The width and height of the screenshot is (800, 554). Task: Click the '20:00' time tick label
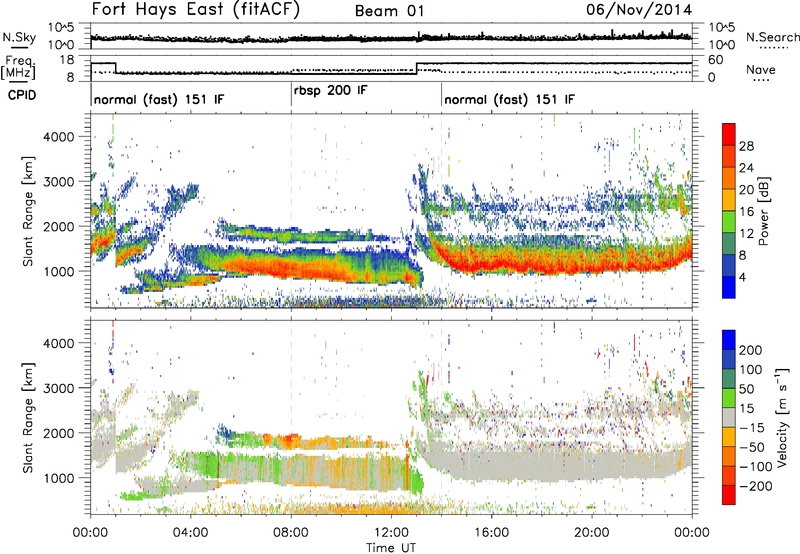click(x=591, y=533)
